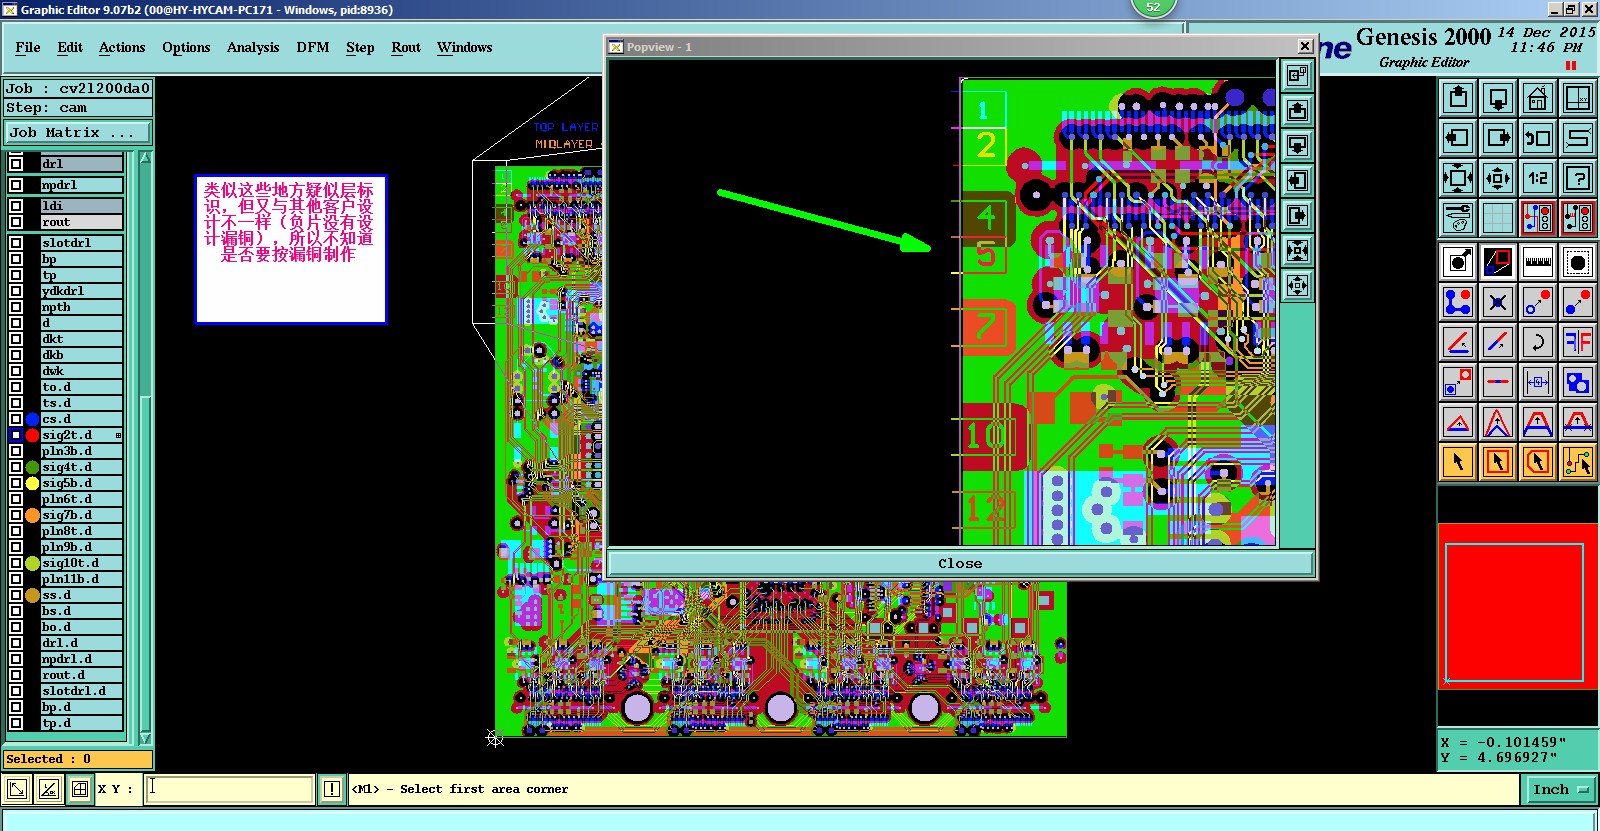
Task: Click the home view icon
Action: tap(1538, 98)
